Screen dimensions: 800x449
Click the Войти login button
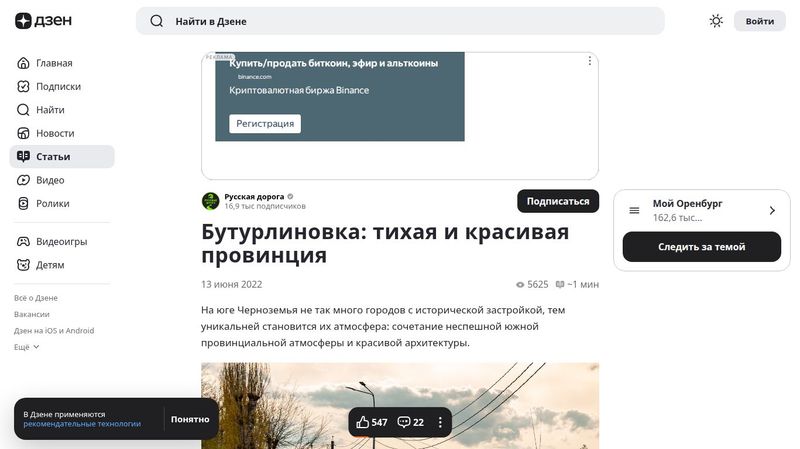759,21
